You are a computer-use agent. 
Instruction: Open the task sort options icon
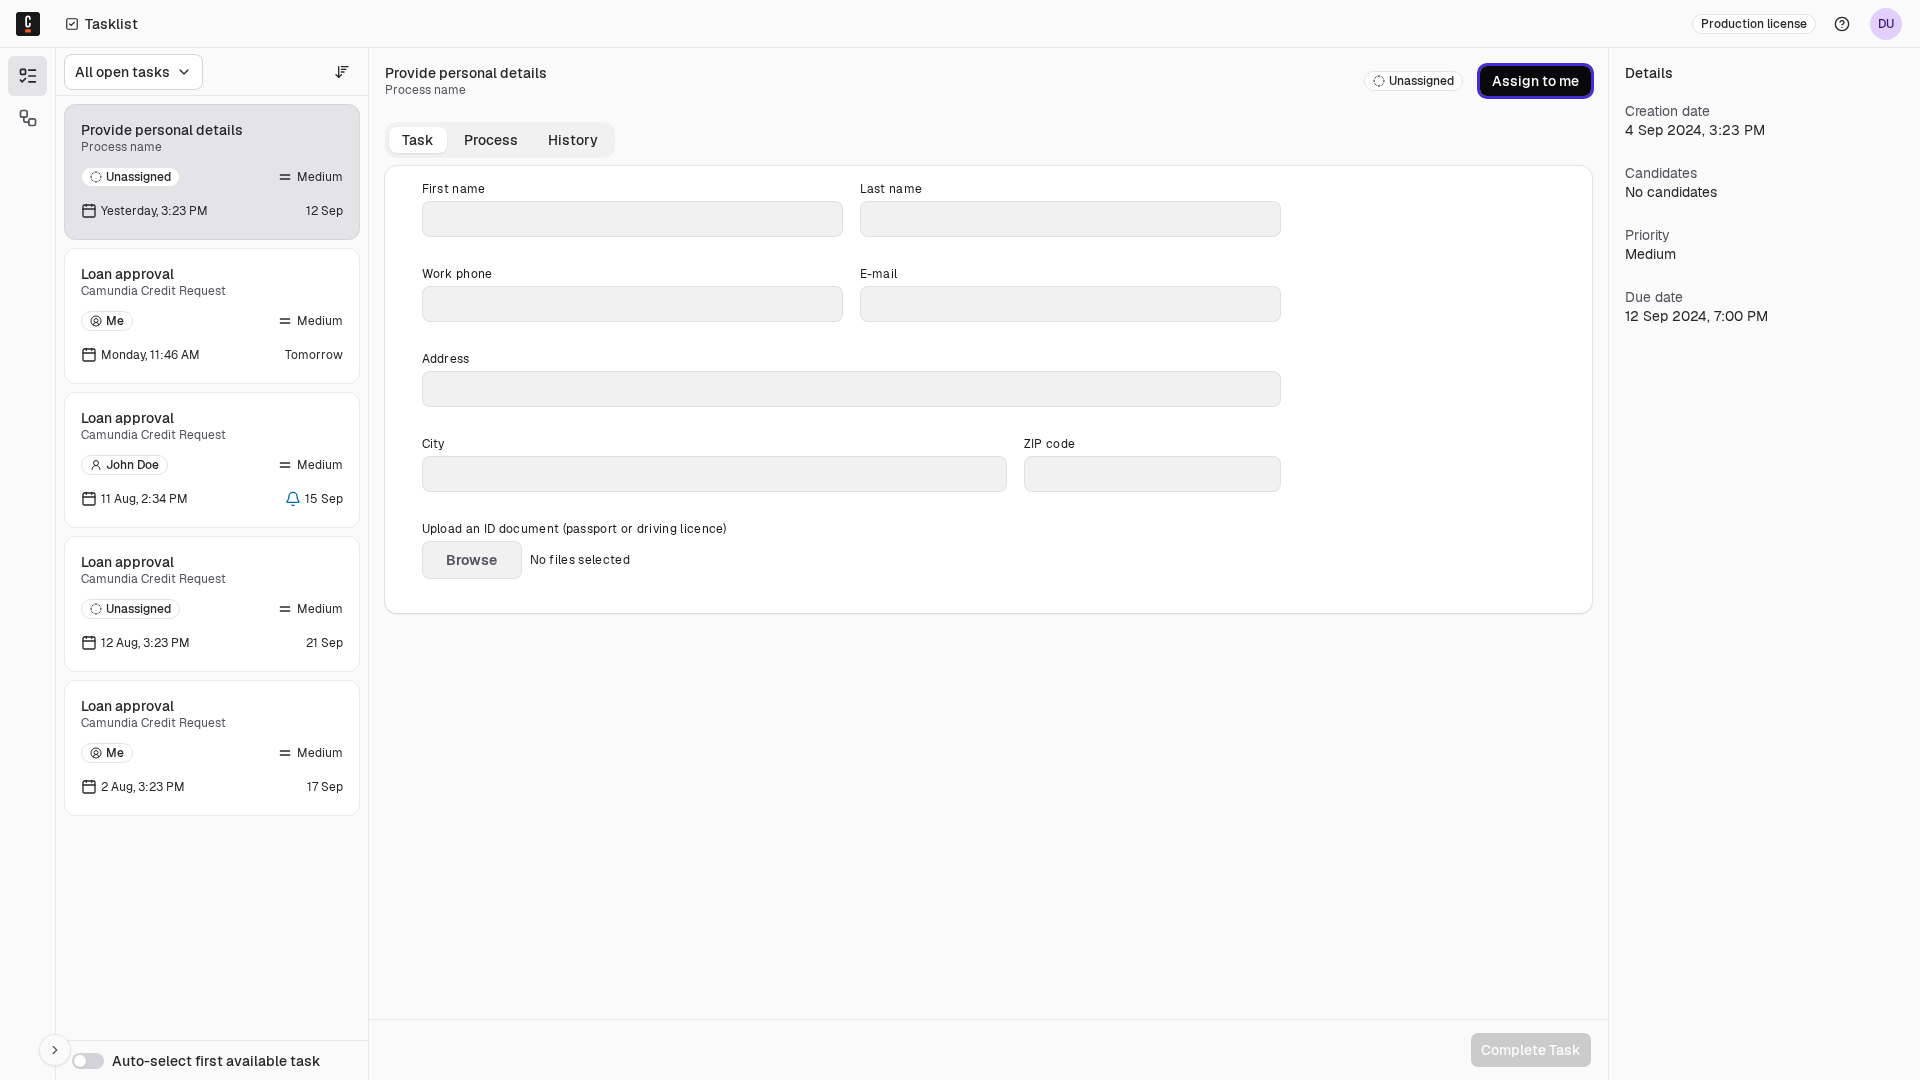[342, 72]
